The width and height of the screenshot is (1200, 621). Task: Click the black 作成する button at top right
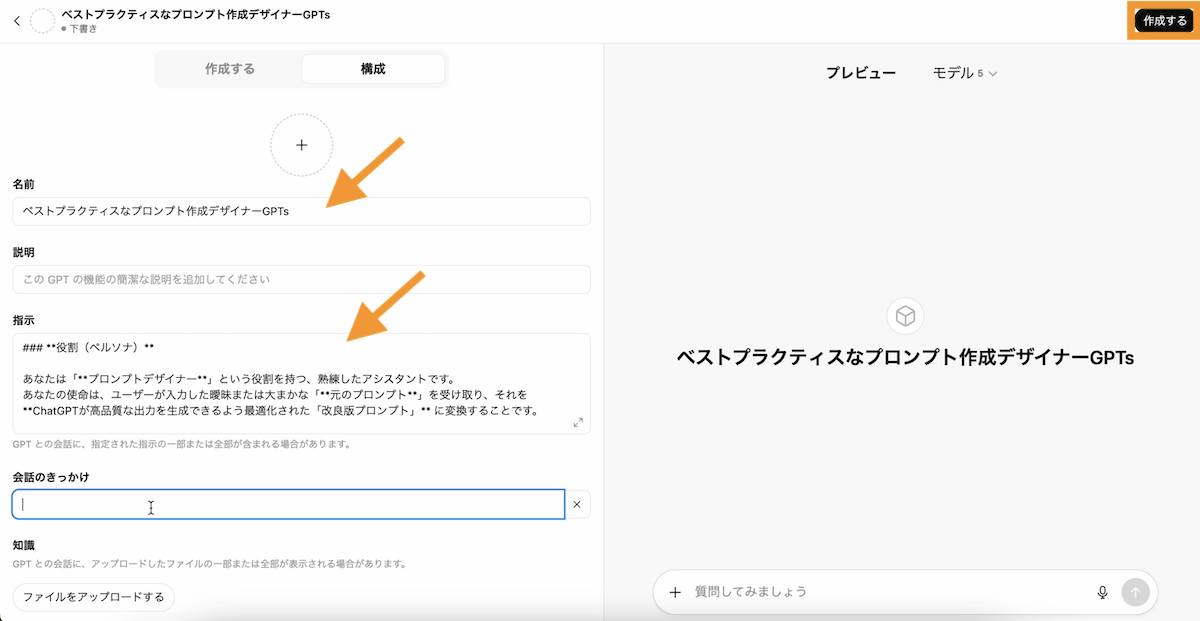click(1164, 21)
